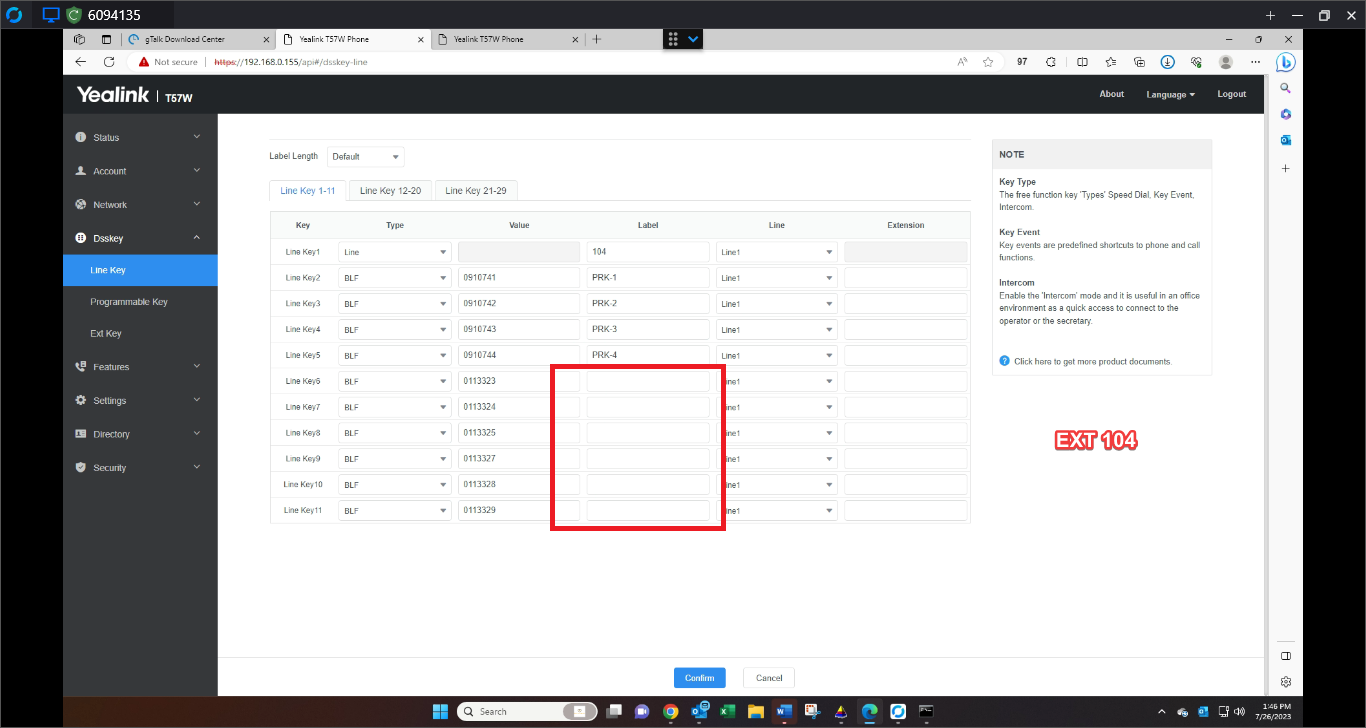Expand the Features sidebar section

click(140, 367)
